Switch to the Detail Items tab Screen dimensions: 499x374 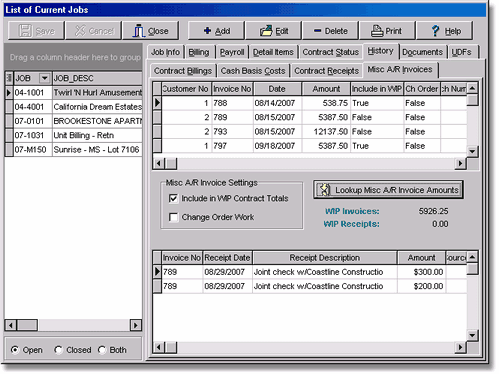point(273,52)
